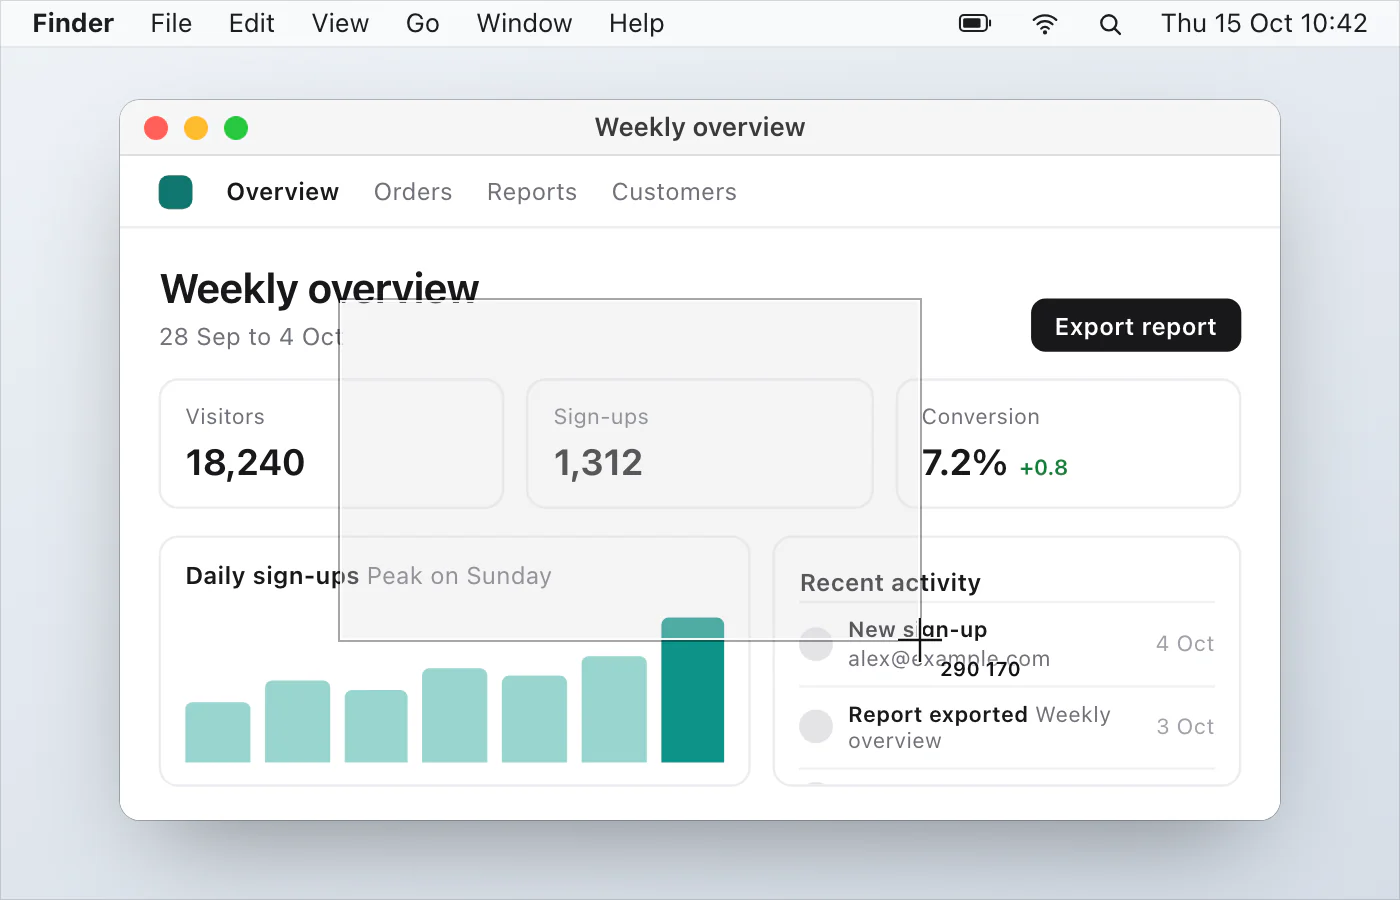Click the "Daily sign-ups" chart title
This screenshot has height=900, width=1400.
(272, 576)
